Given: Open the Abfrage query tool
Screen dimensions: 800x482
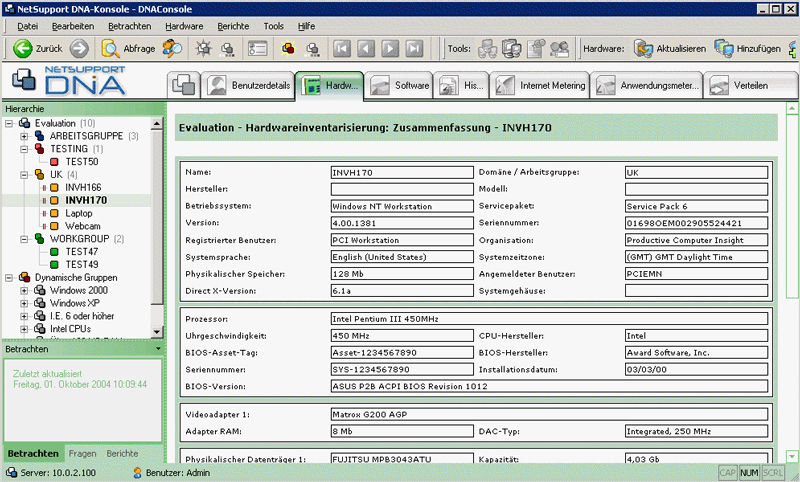Looking at the screenshot, I should (x=129, y=48).
